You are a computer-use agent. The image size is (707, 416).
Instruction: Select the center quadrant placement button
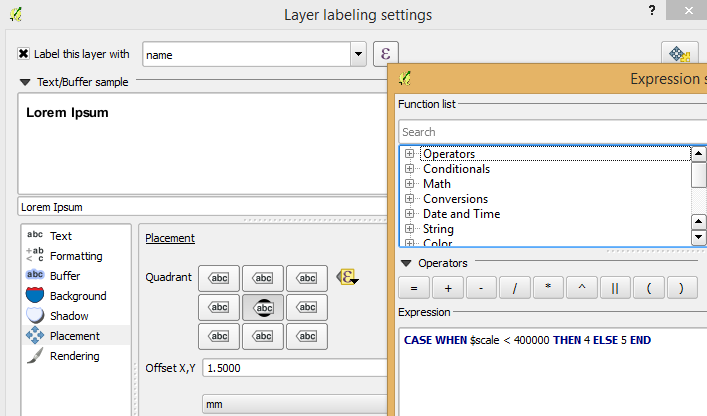tap(263, 308)
